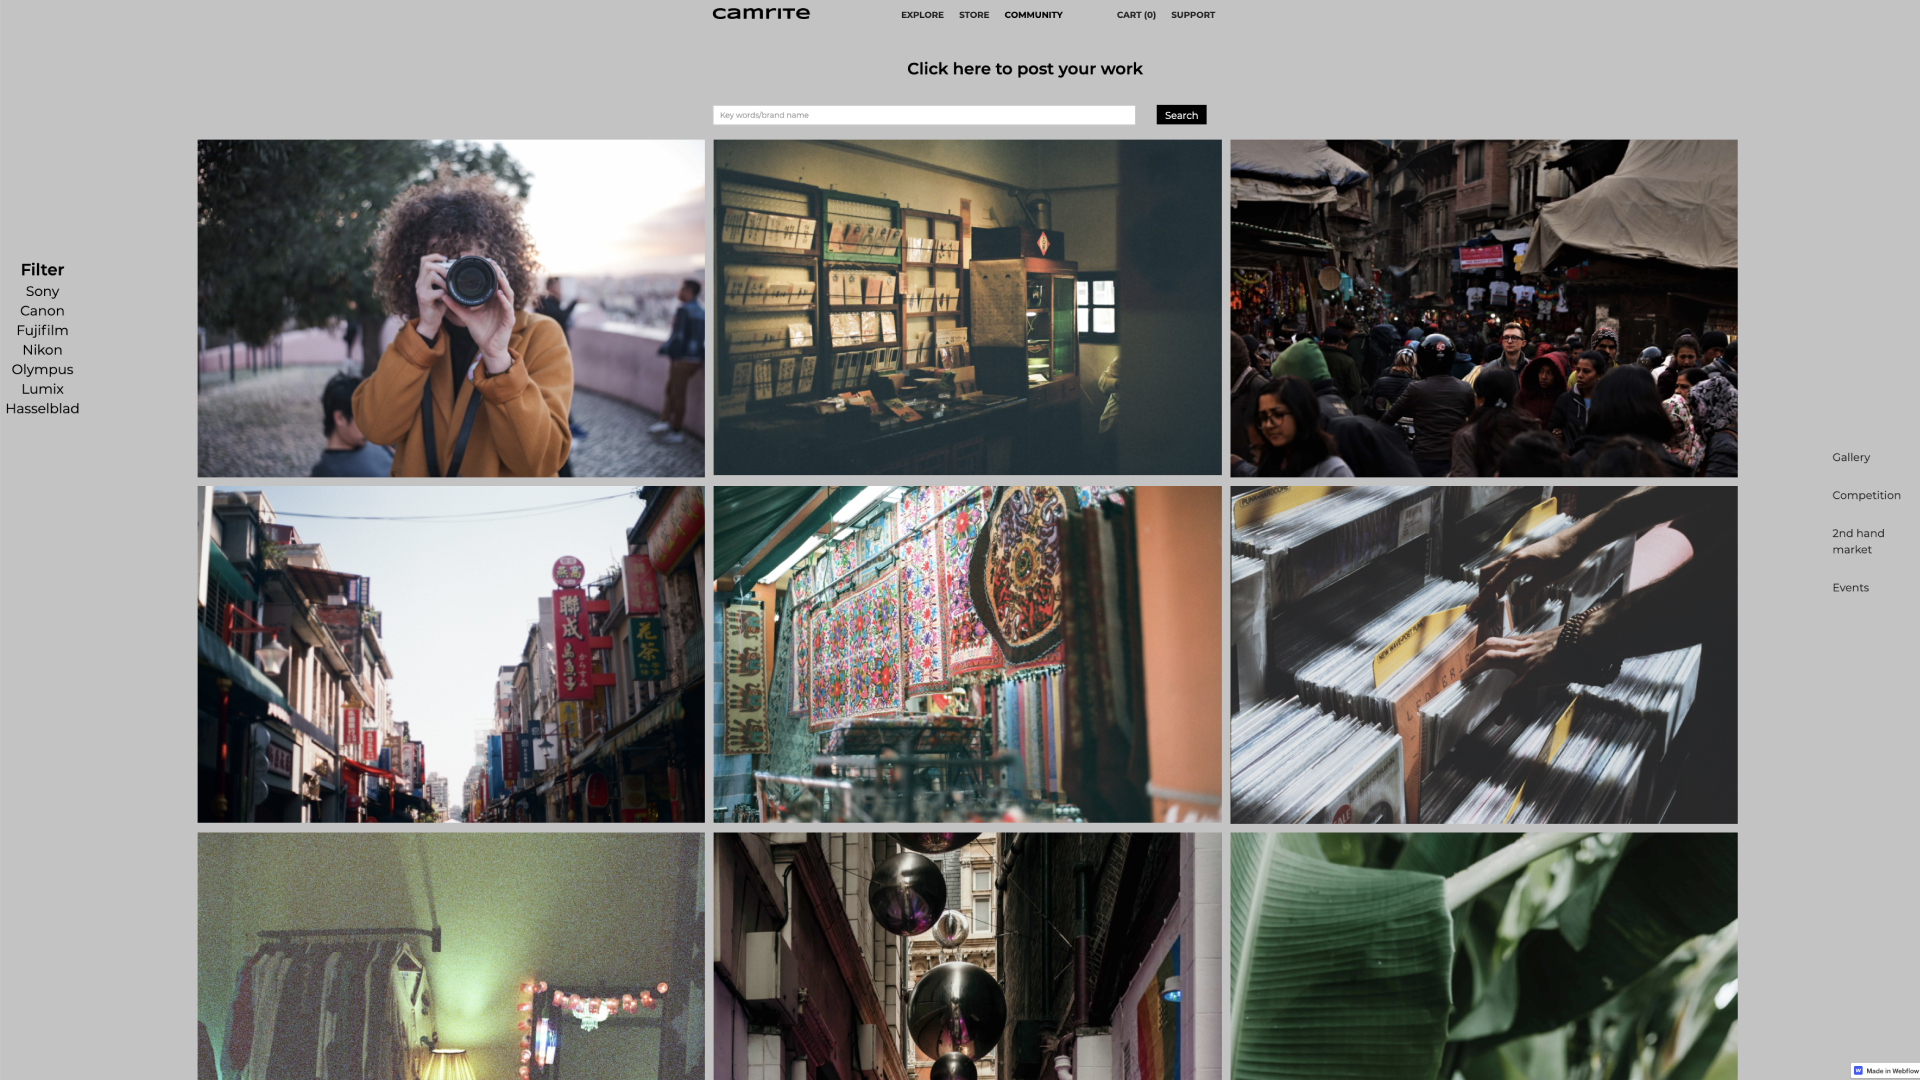Viewport: 1920px width, 1080px height.
Task: Open the vinyl records photo
Action: coord(1483,654)
